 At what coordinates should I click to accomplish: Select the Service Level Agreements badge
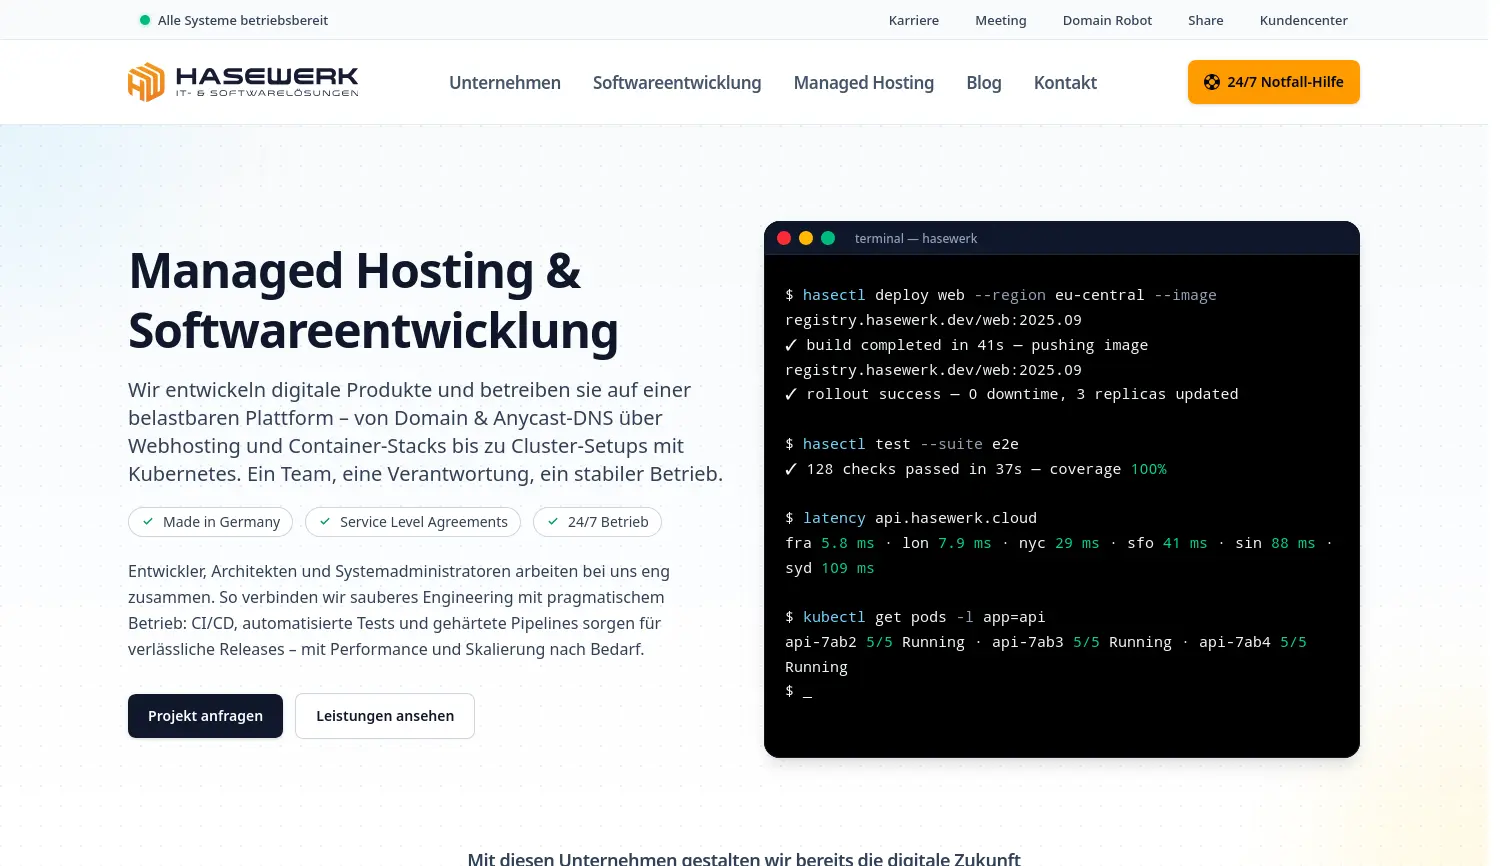pos(413,521)
